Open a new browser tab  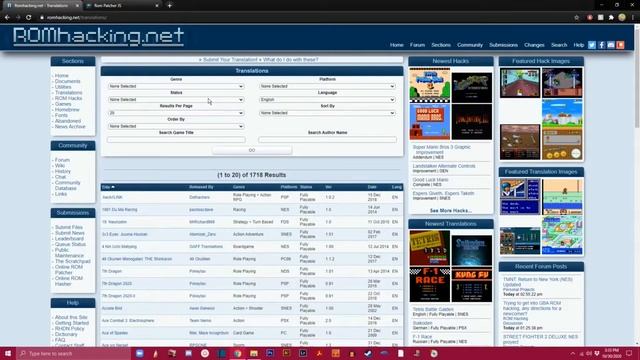169,6
